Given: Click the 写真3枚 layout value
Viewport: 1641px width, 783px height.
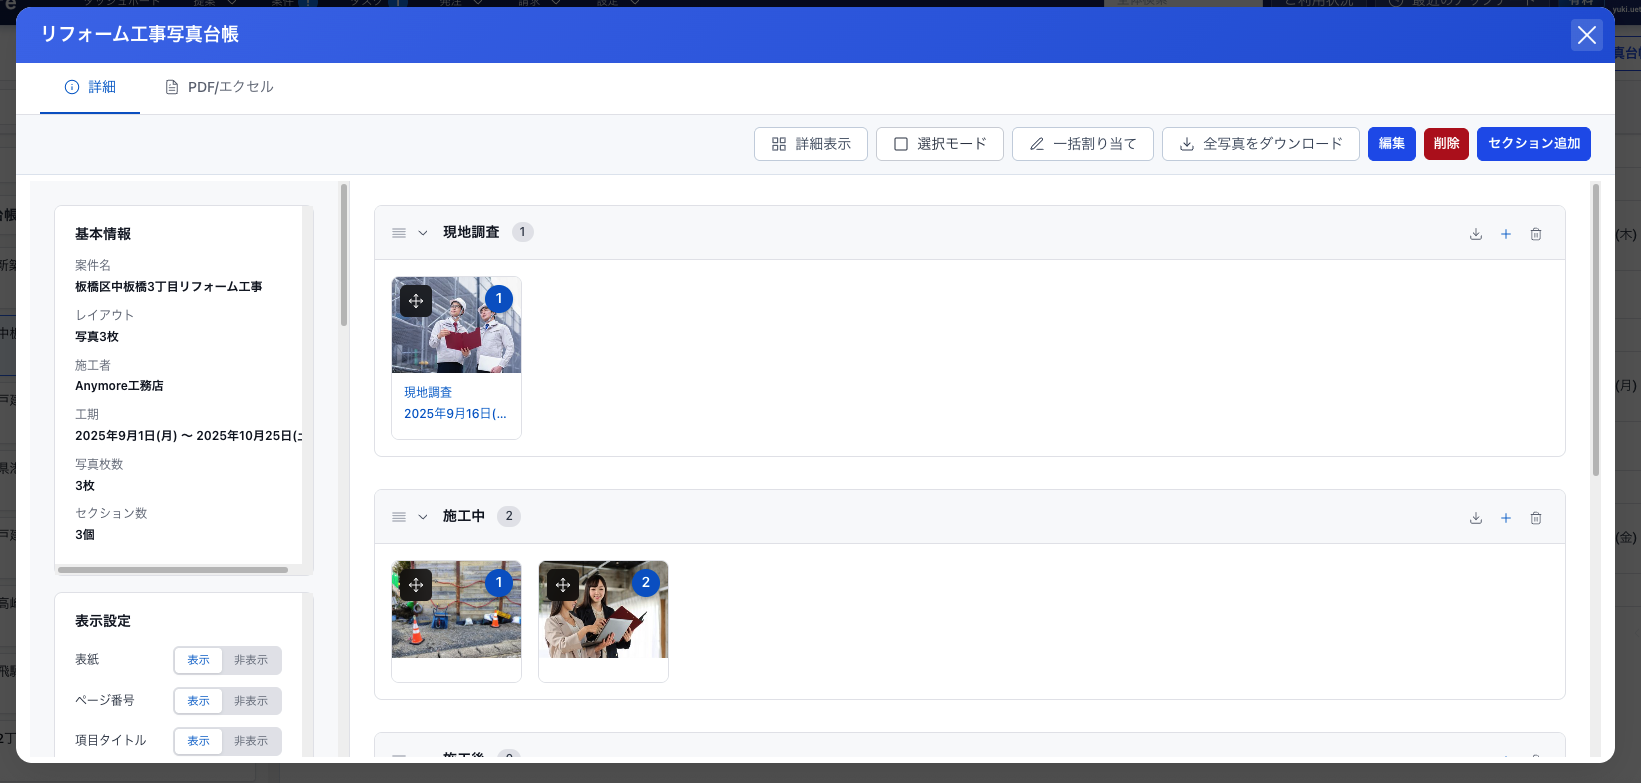Looking at the screenshot, I should pos(97,337).
